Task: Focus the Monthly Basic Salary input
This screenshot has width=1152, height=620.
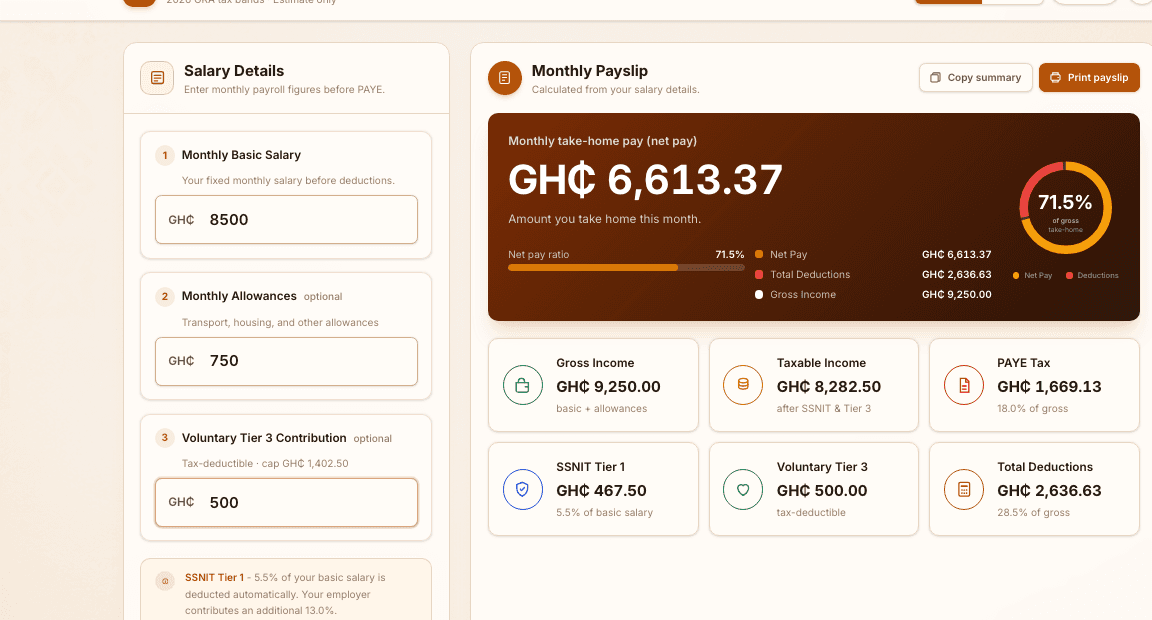Action: 287,220
